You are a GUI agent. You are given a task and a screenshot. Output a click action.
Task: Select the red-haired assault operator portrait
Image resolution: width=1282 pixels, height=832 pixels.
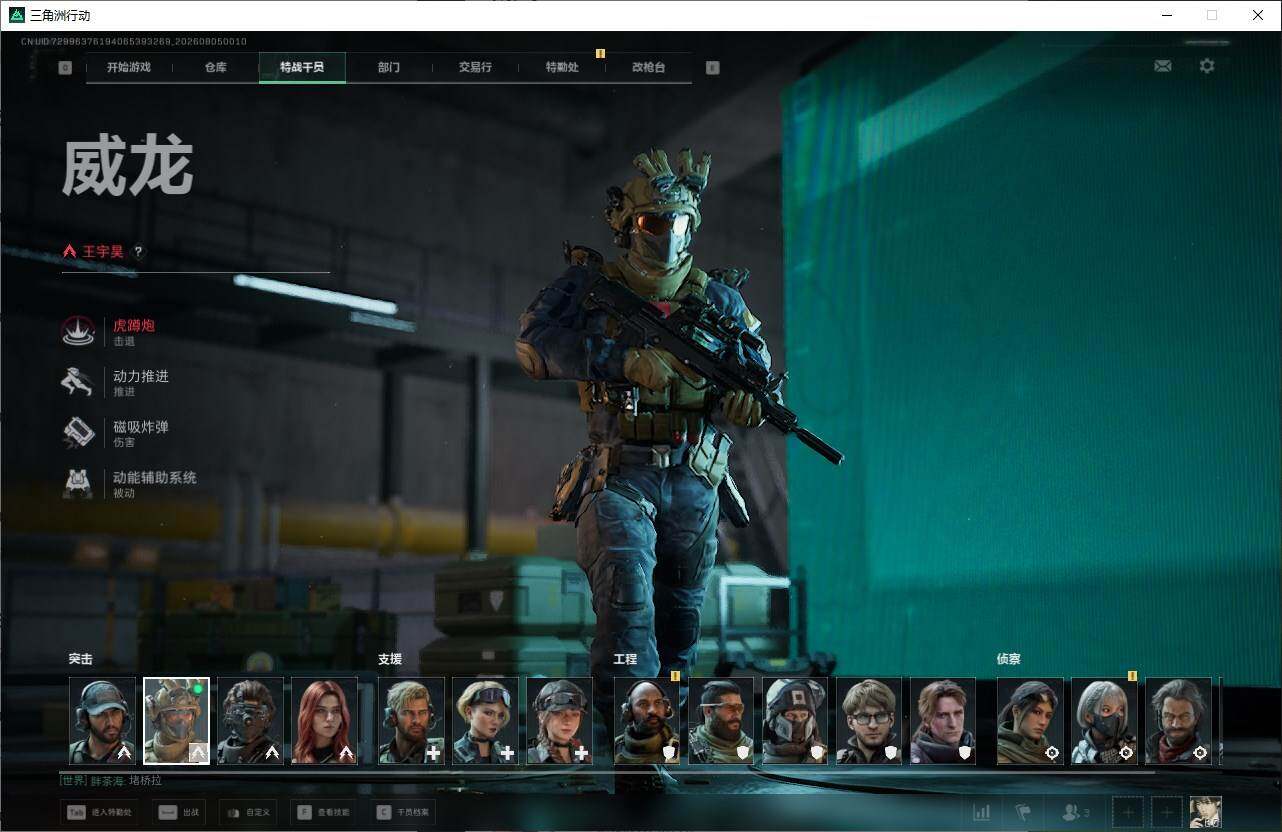[324, 721]
